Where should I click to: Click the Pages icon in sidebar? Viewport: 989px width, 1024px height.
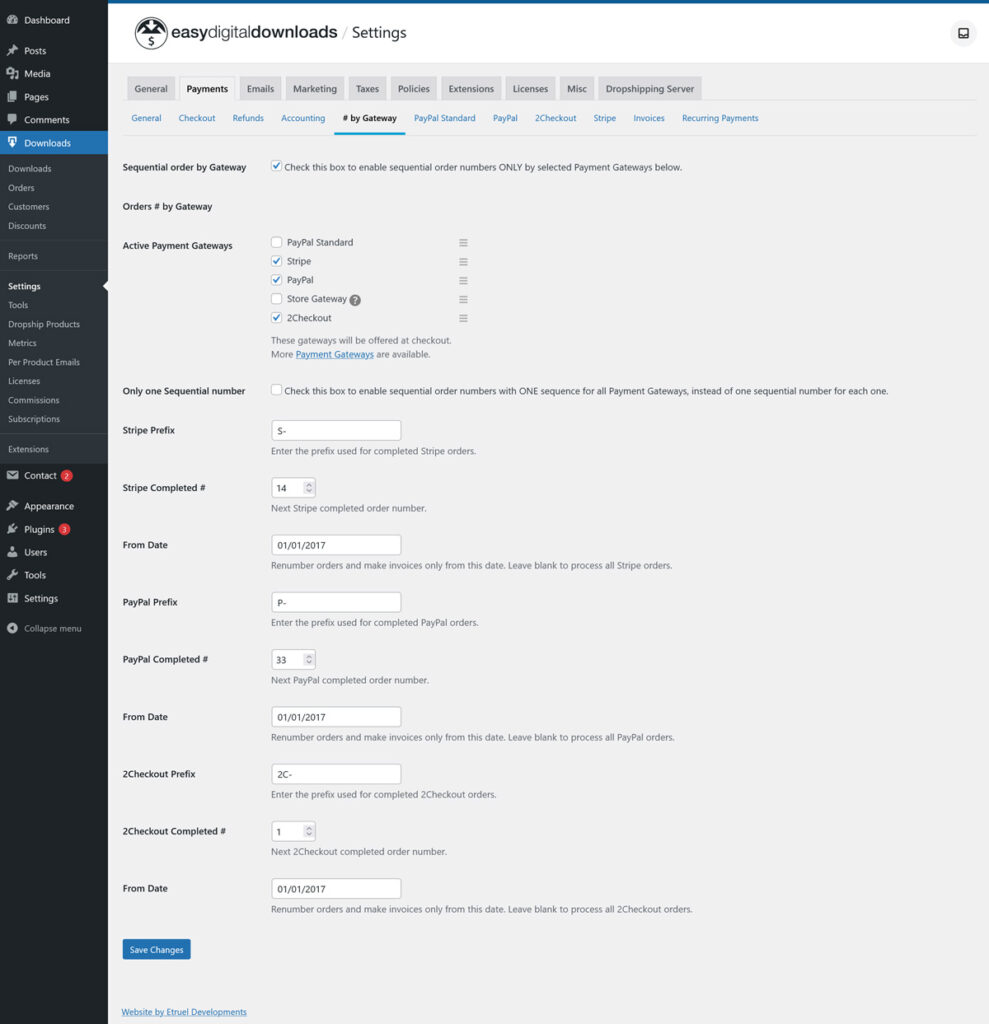pos(12,97)
